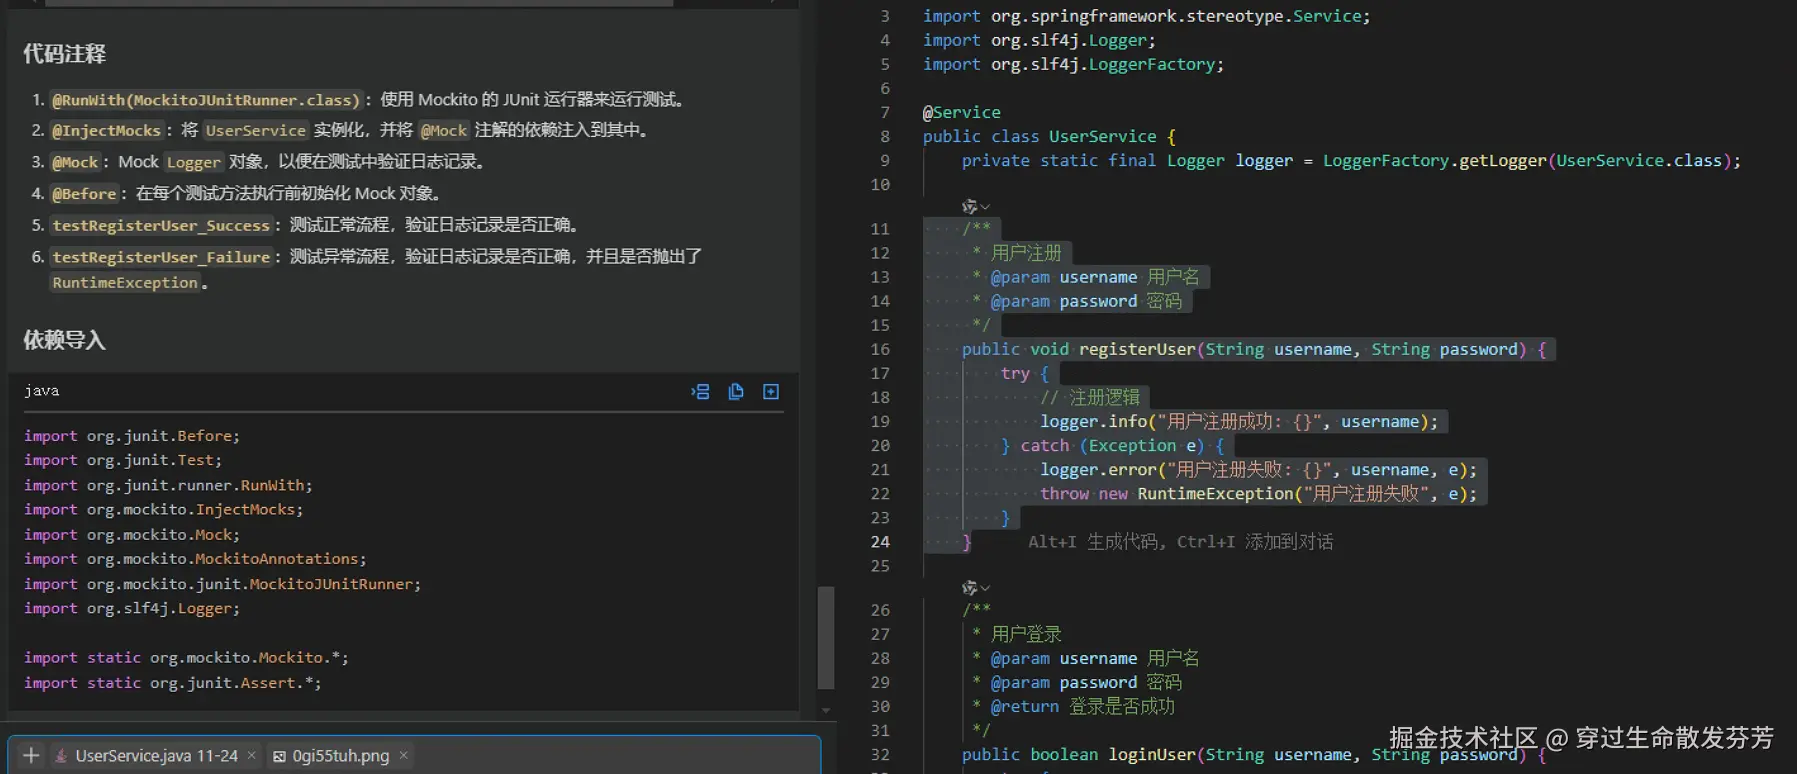Click the image icon on the 0gi55tuh.png chip

280,756
